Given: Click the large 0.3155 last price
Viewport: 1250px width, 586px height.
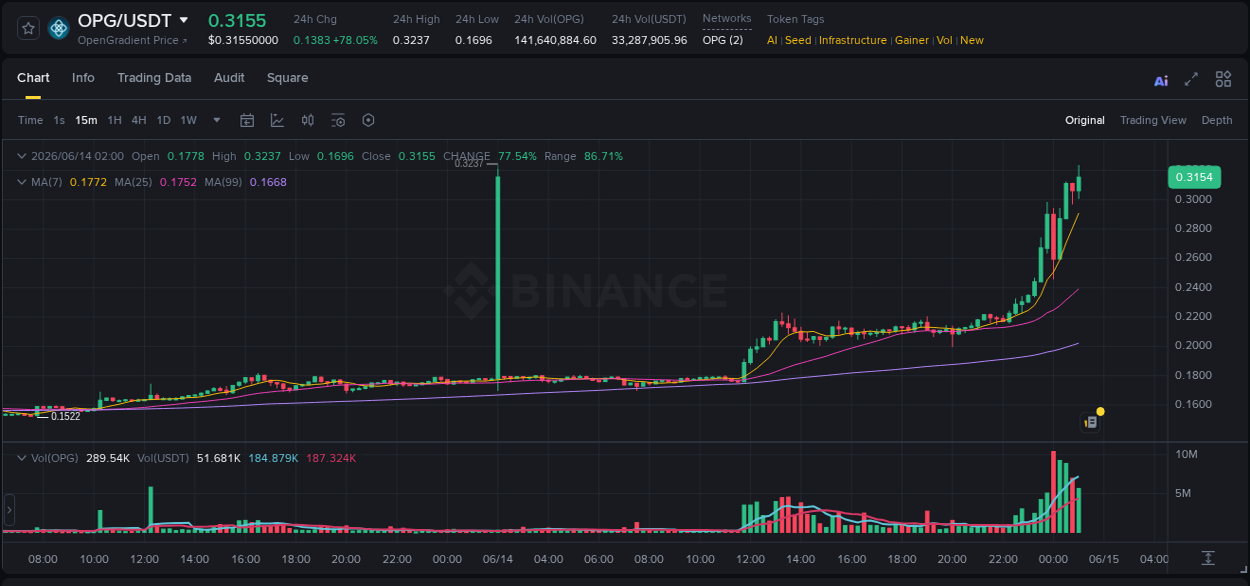Looking at the screenshot, I should pyautogui.click(x=237, y=20).
